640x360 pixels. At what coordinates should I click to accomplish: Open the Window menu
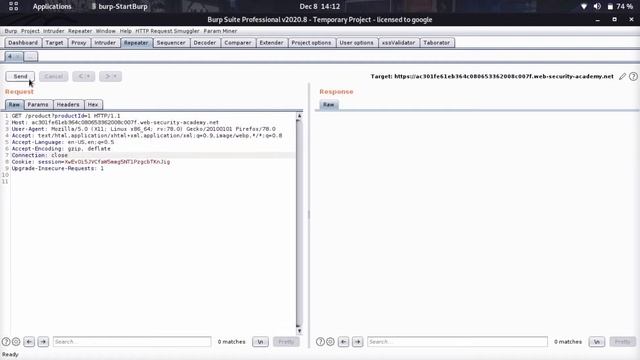[x=106, y=31]
